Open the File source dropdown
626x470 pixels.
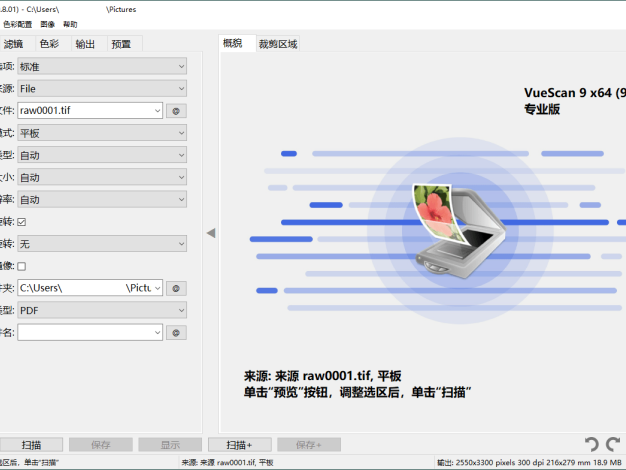click(102, 89)
